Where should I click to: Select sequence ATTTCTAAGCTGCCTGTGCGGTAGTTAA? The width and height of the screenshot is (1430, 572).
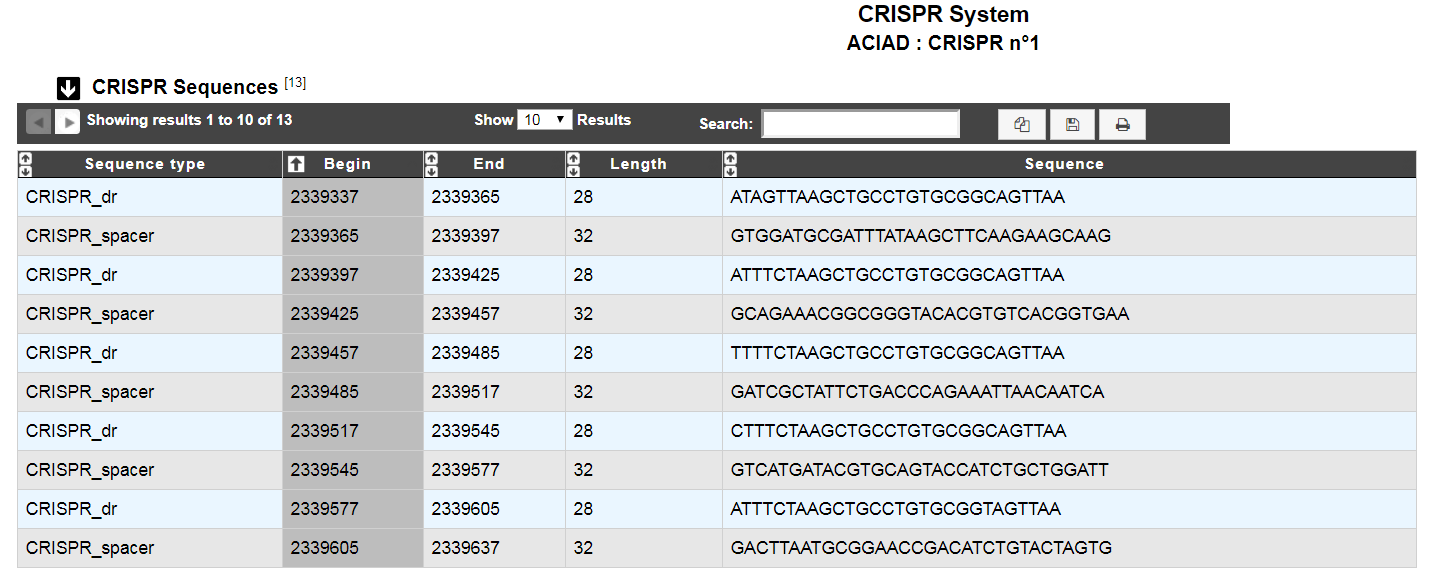tap(895, 509)
